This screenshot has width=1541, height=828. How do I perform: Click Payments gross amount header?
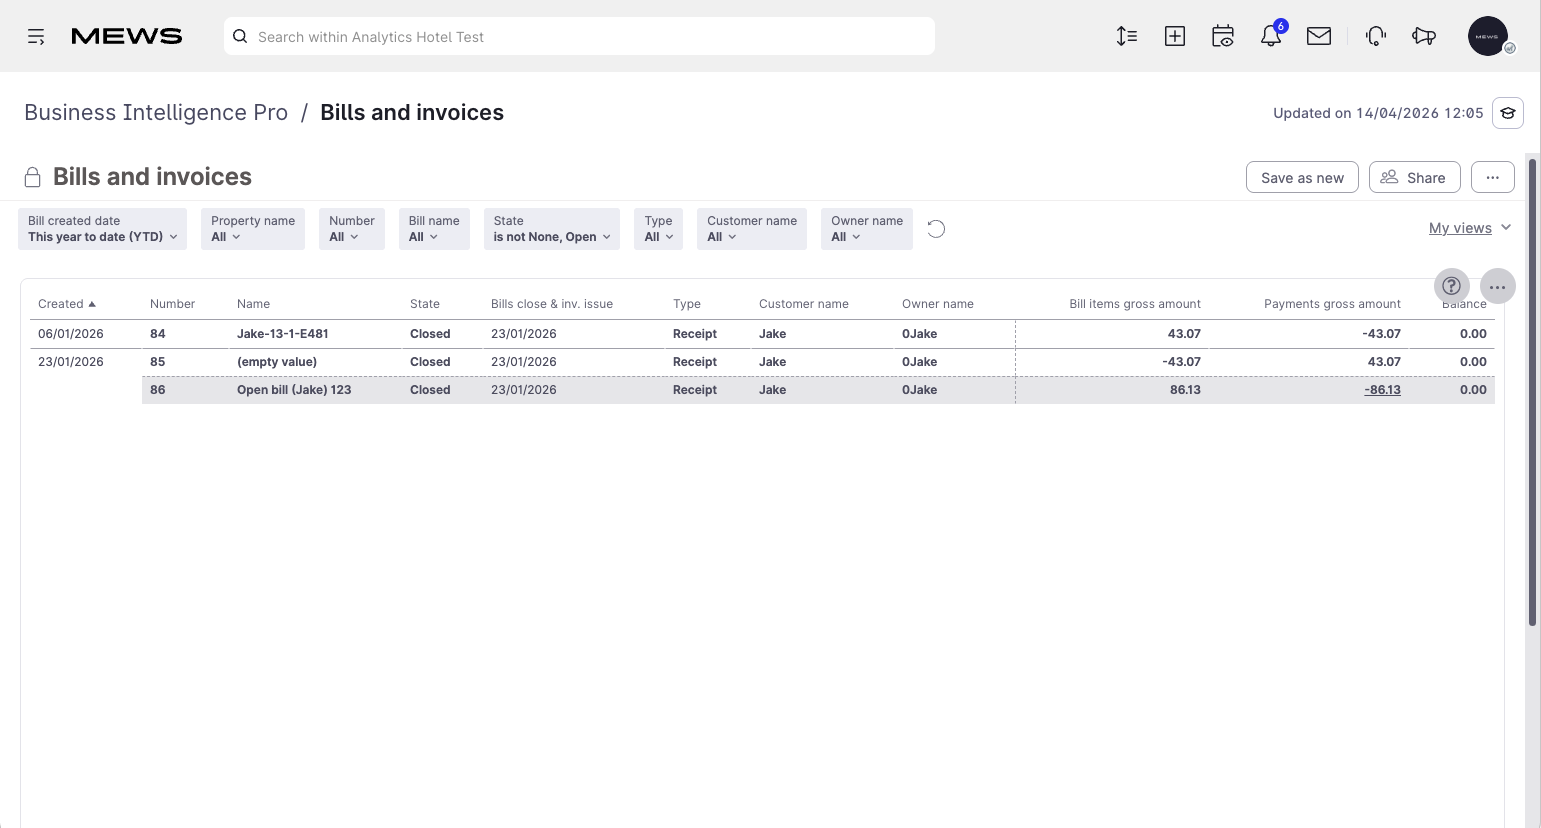click(x=1332, y=304)
